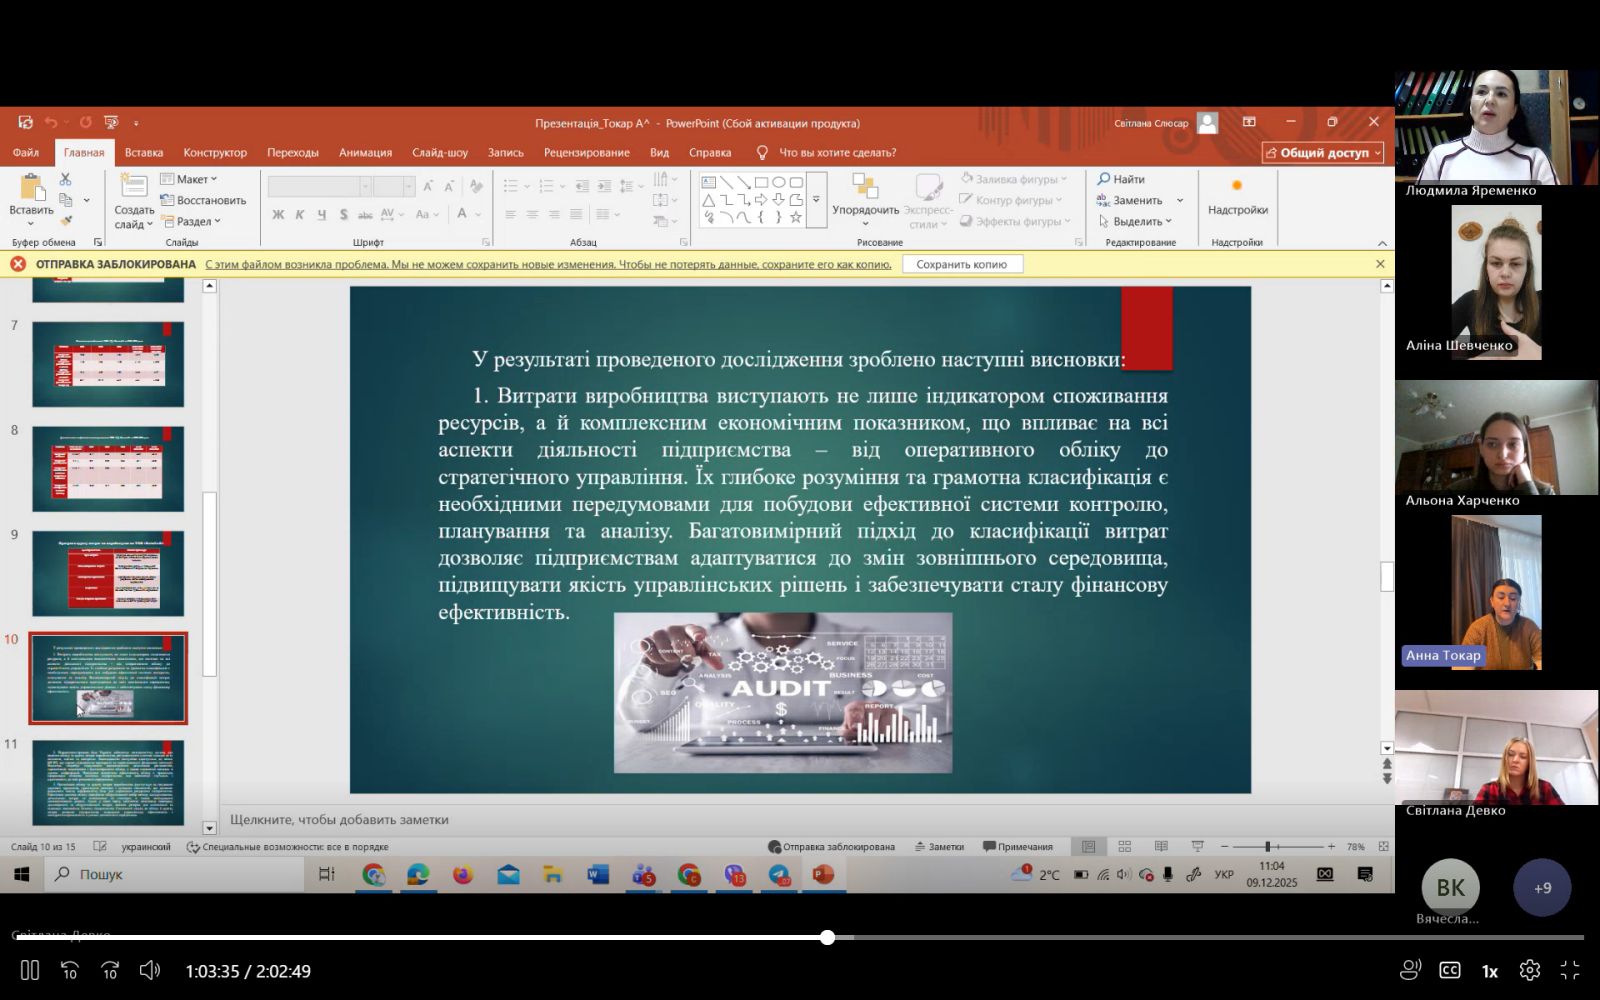Toggle closed captions
The width and height of the screenshot is (1600, 1000).
1449,970
